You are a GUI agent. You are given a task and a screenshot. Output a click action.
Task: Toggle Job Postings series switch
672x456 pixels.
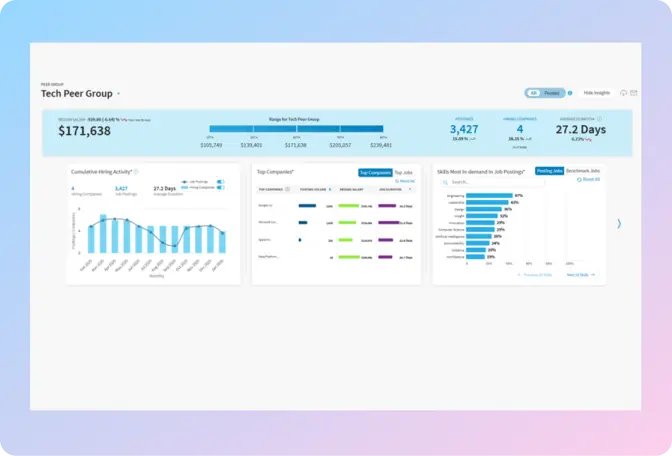(220, 182)
